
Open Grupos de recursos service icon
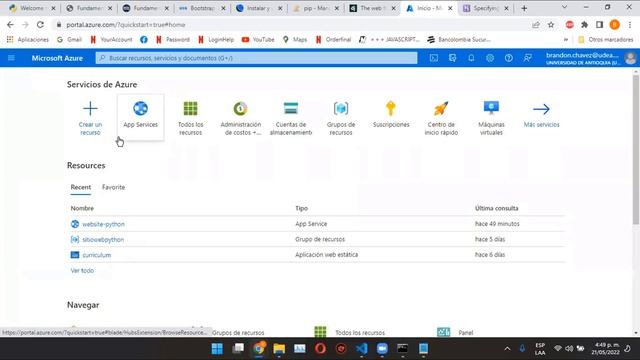pos(341,109)
